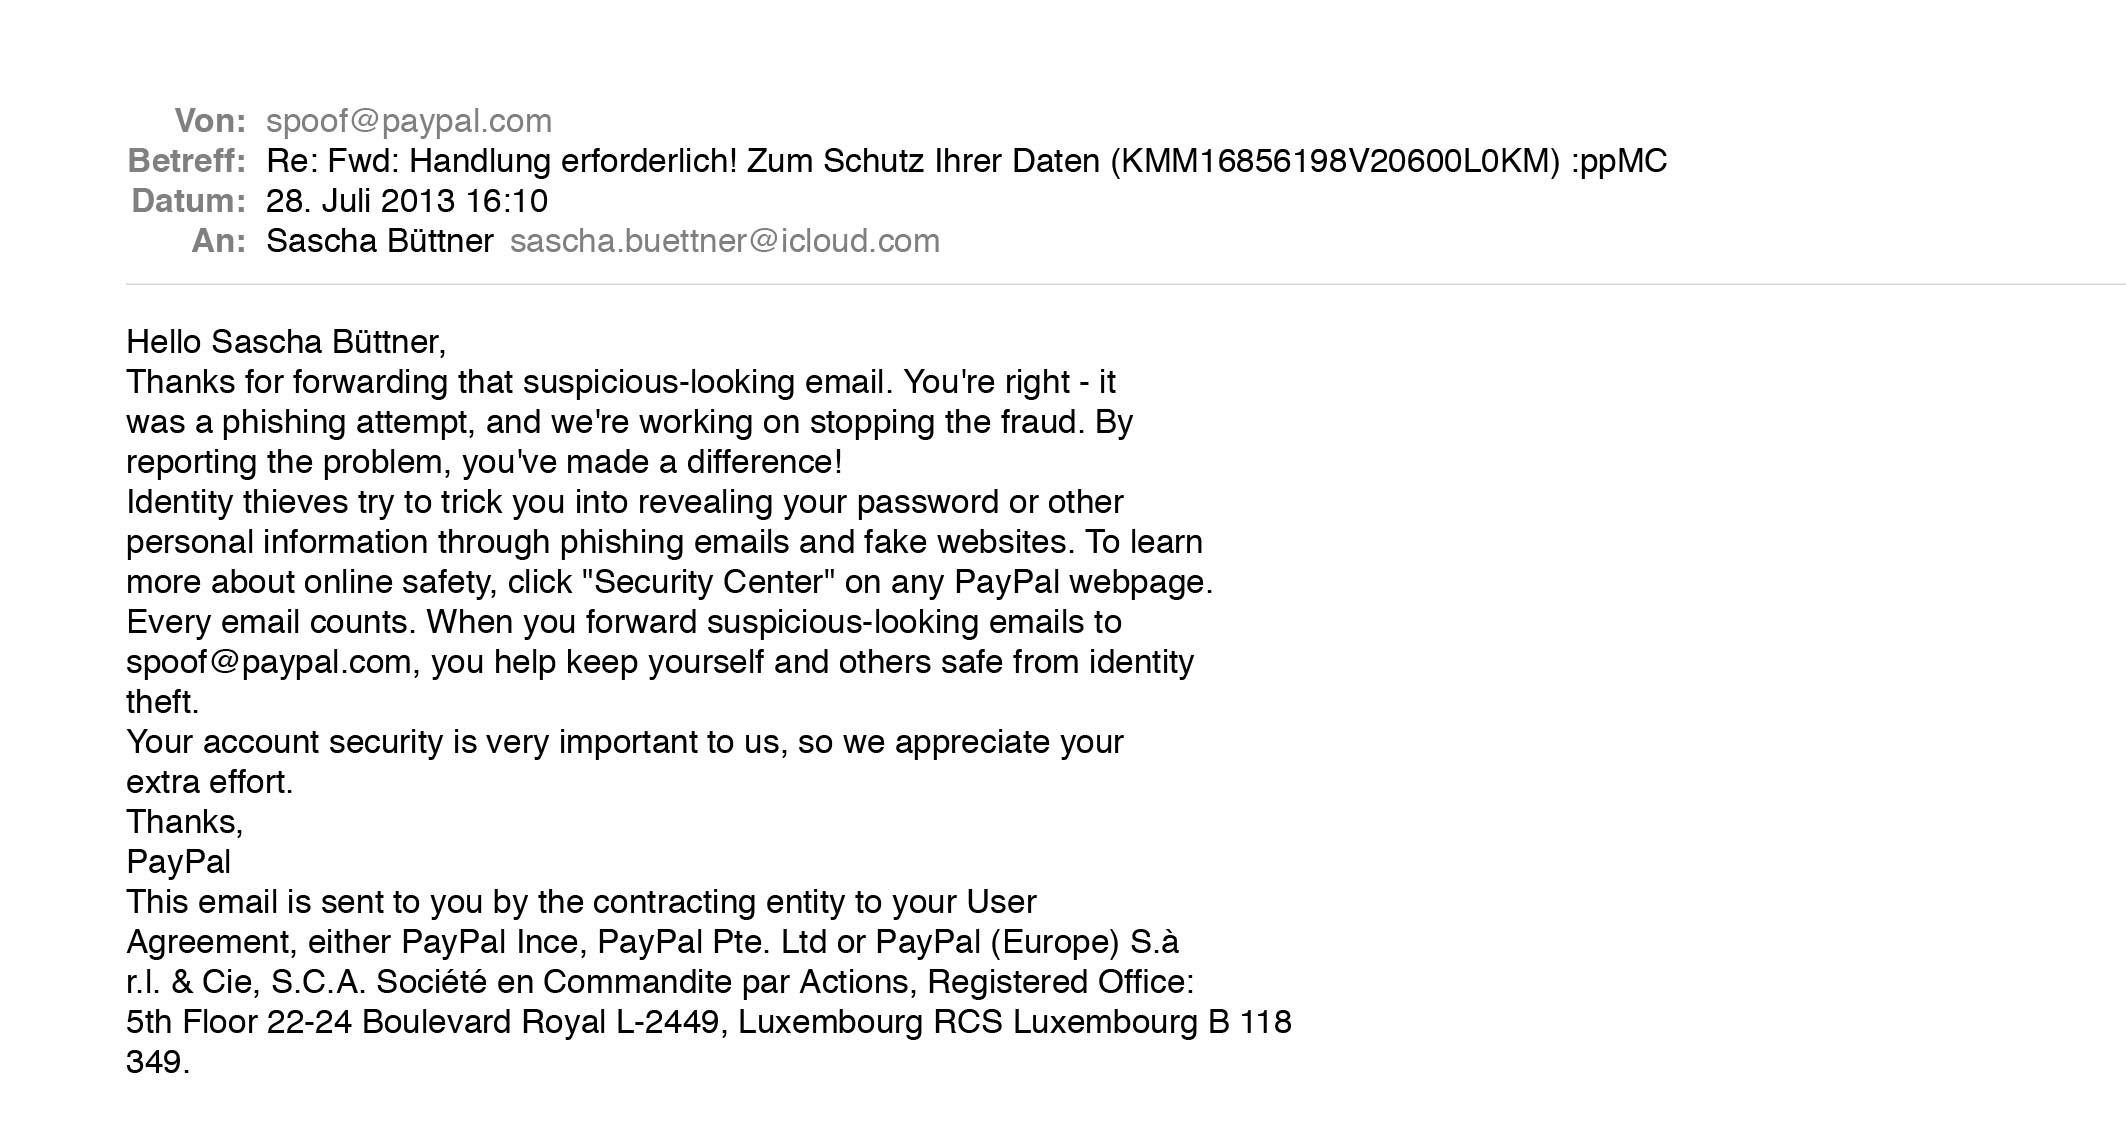Click recipient email sascha.buettner@icloud.com
Image resolution: width=2126 pixels, height=1146 pixels.
(725, 241)
